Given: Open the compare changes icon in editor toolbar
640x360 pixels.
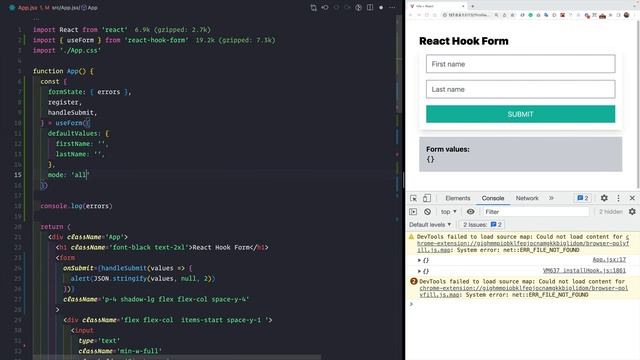Looking at the screenshot, I should click(x=313, y=7).
